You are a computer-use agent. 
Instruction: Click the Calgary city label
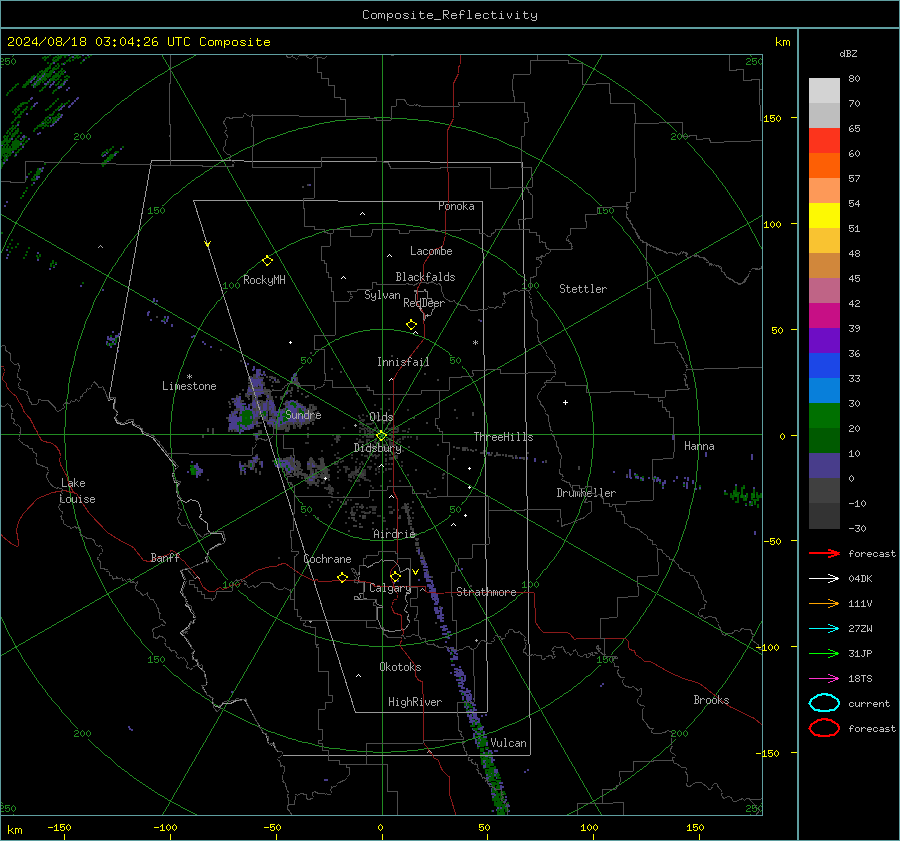[x=390, y=588]
